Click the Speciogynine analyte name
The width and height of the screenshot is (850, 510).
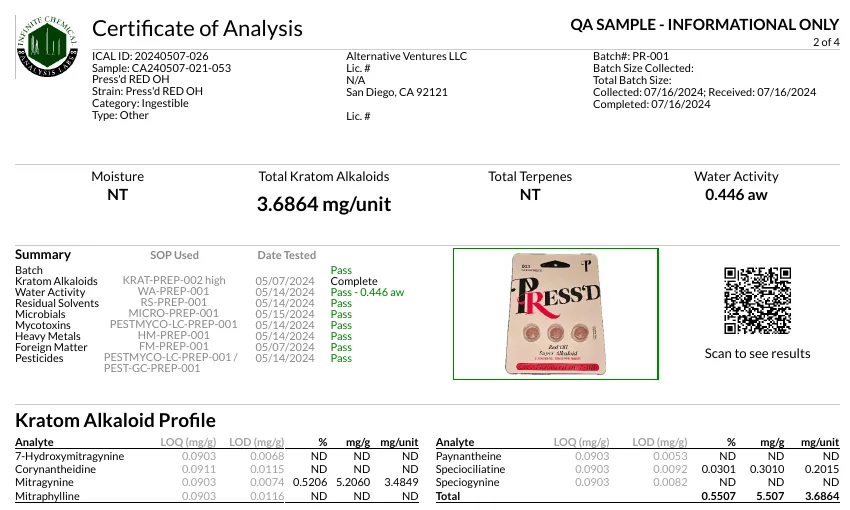[467, 482]
